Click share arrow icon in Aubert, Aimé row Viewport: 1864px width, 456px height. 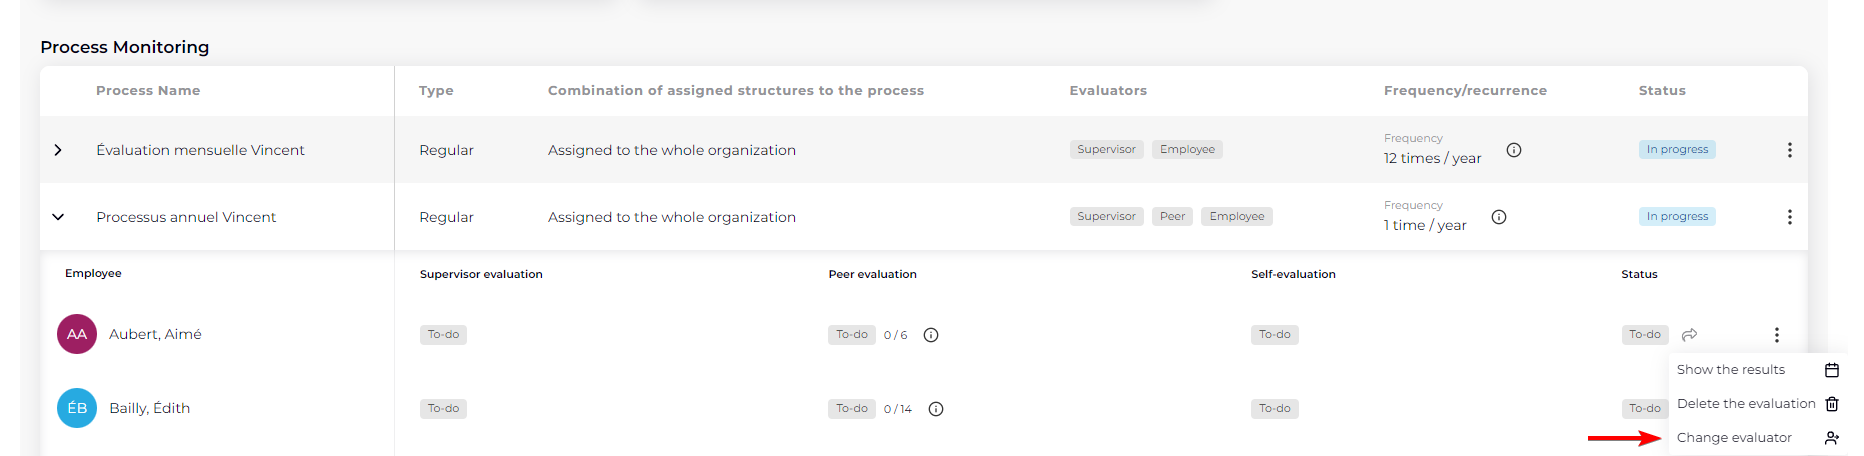[x=1690, y=335]
